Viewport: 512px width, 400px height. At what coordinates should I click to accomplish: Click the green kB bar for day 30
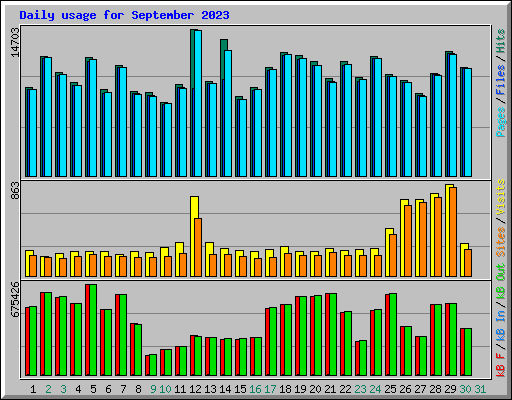pos(468,352)
